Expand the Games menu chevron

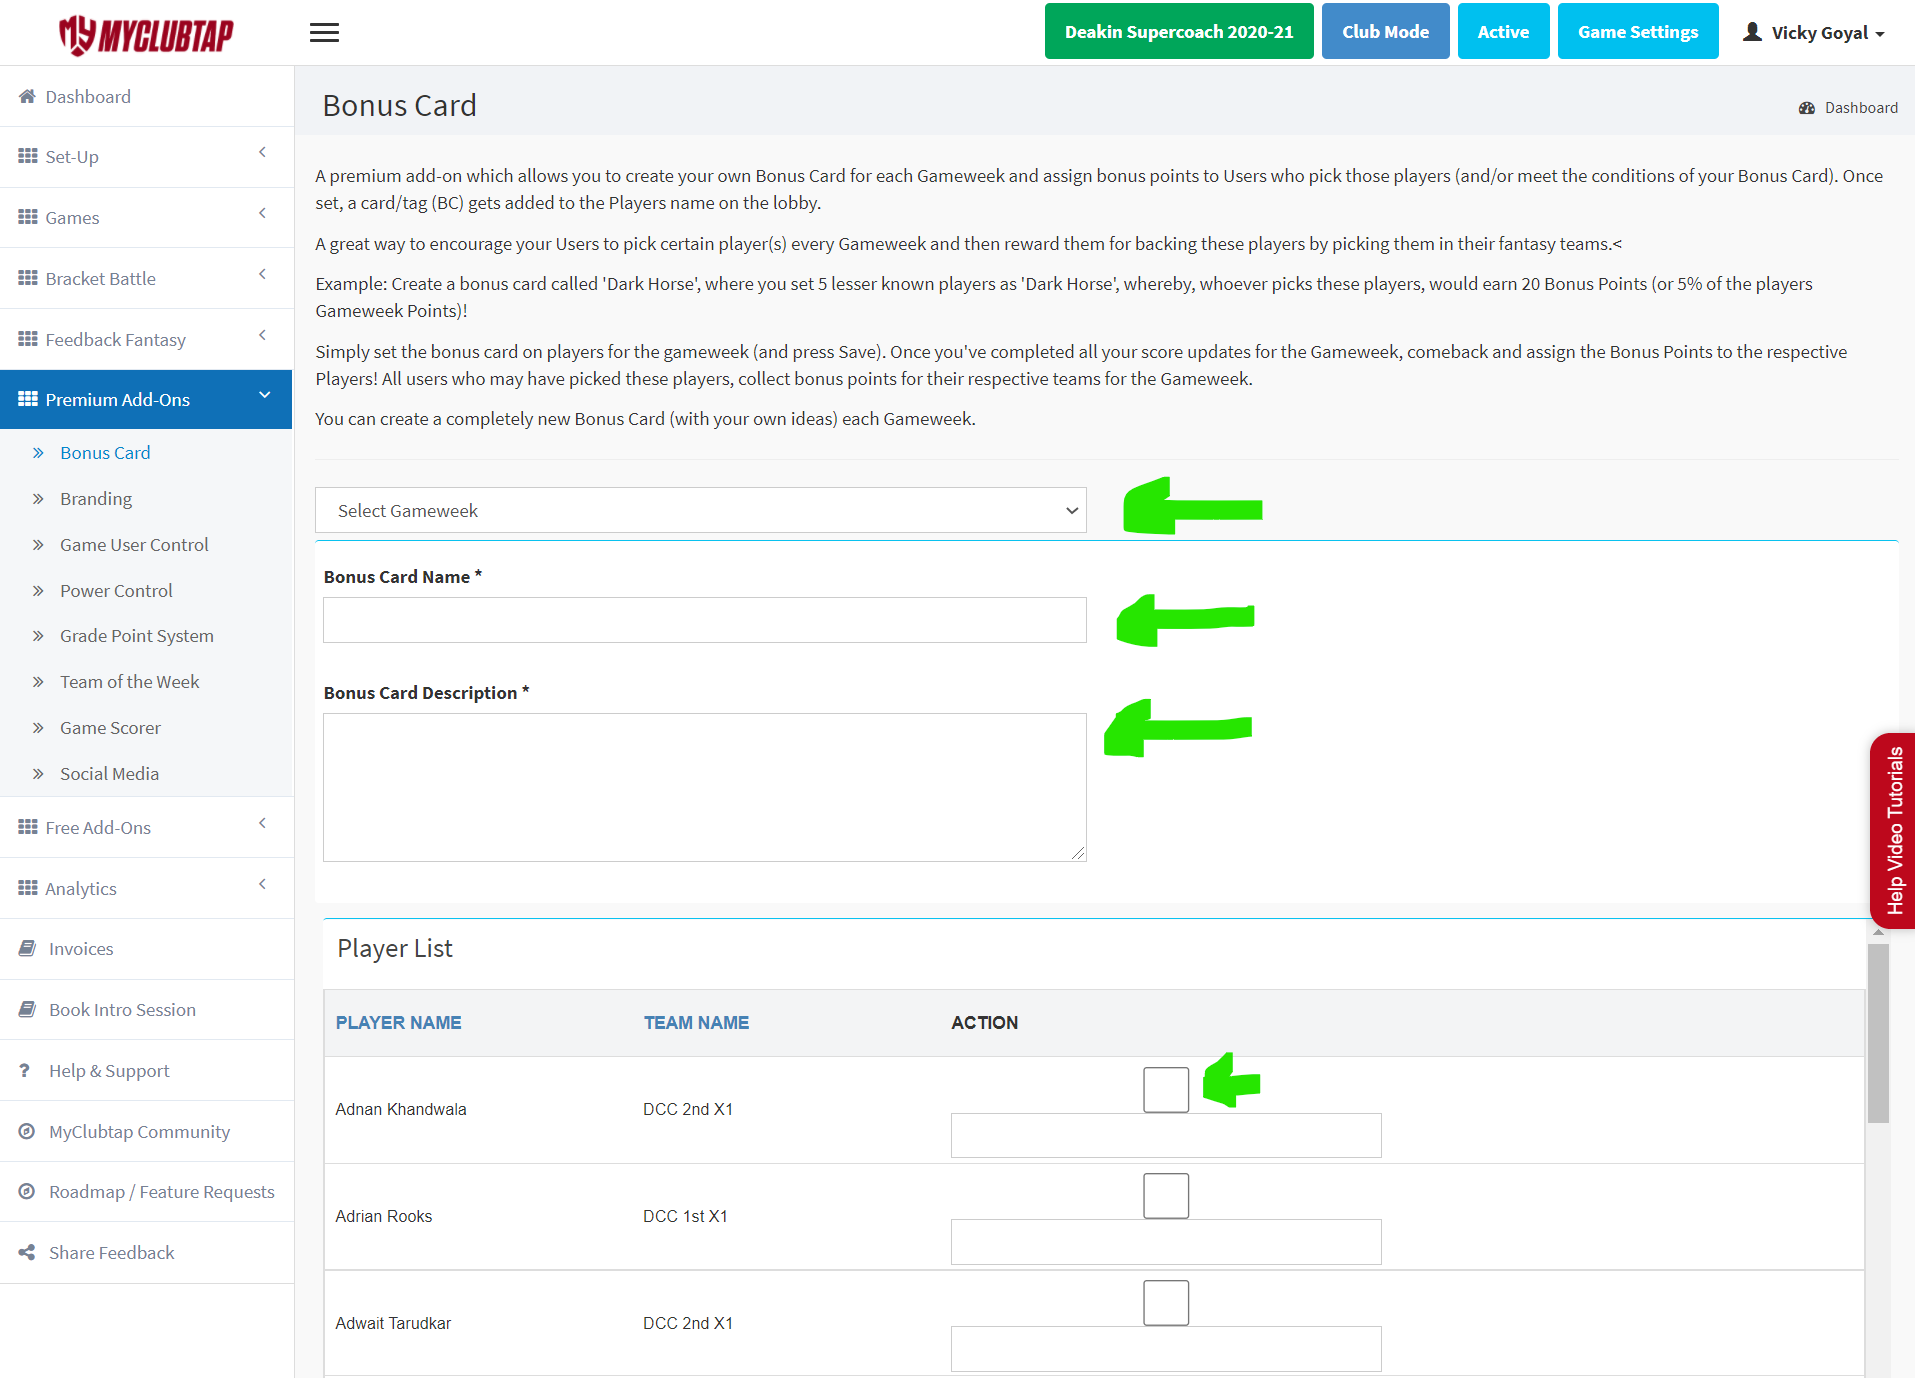tap(262, 213)
